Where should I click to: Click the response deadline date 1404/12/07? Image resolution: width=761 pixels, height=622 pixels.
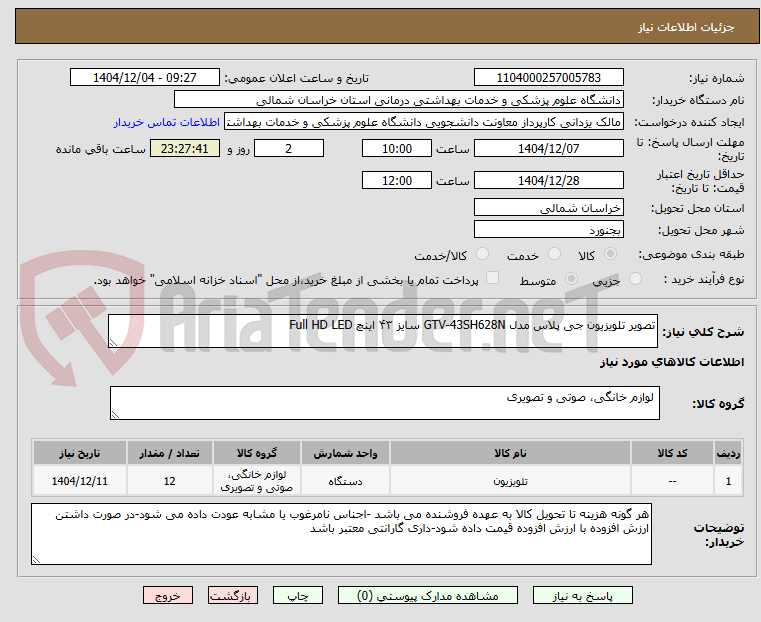pyautogui.click(x=548, y=148)
